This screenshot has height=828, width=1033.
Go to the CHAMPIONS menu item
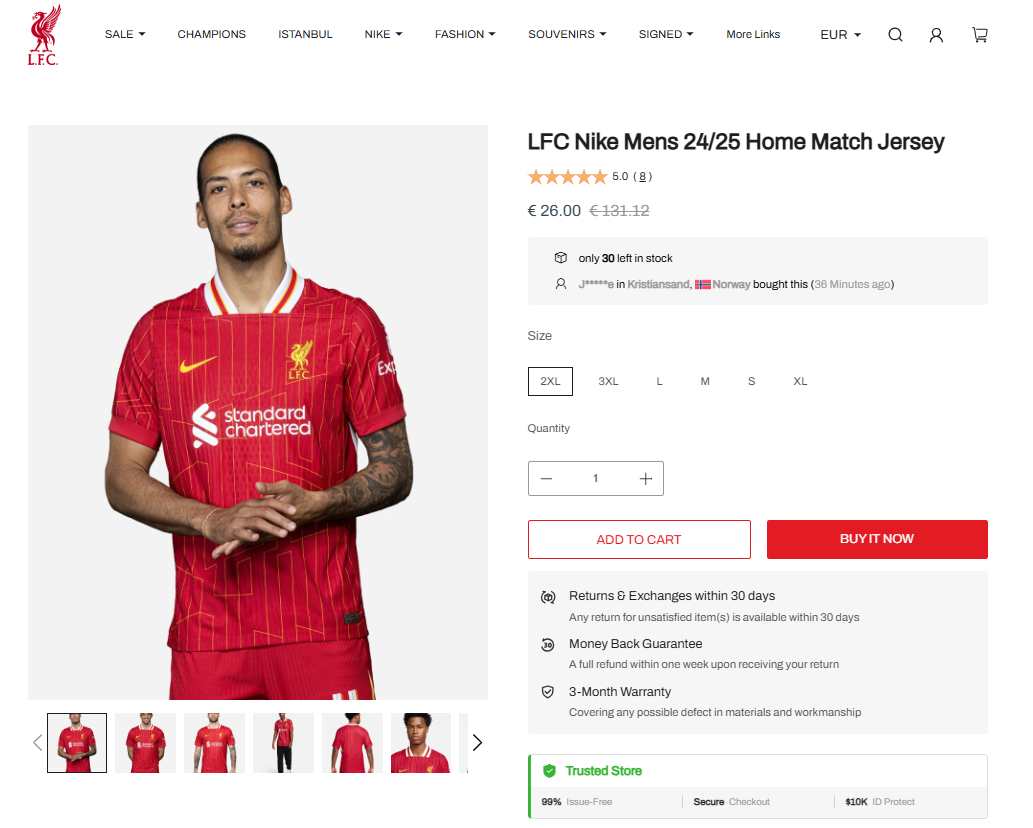point(211,34)
